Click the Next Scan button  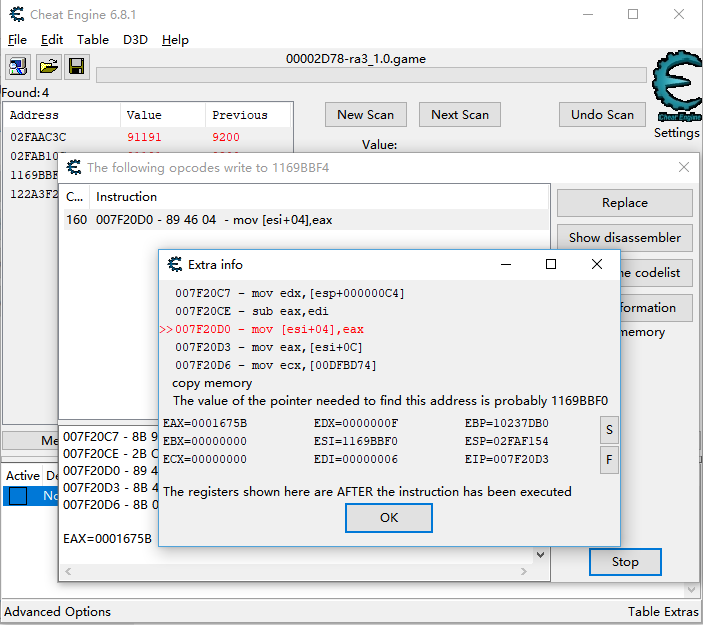click(460, 115)
